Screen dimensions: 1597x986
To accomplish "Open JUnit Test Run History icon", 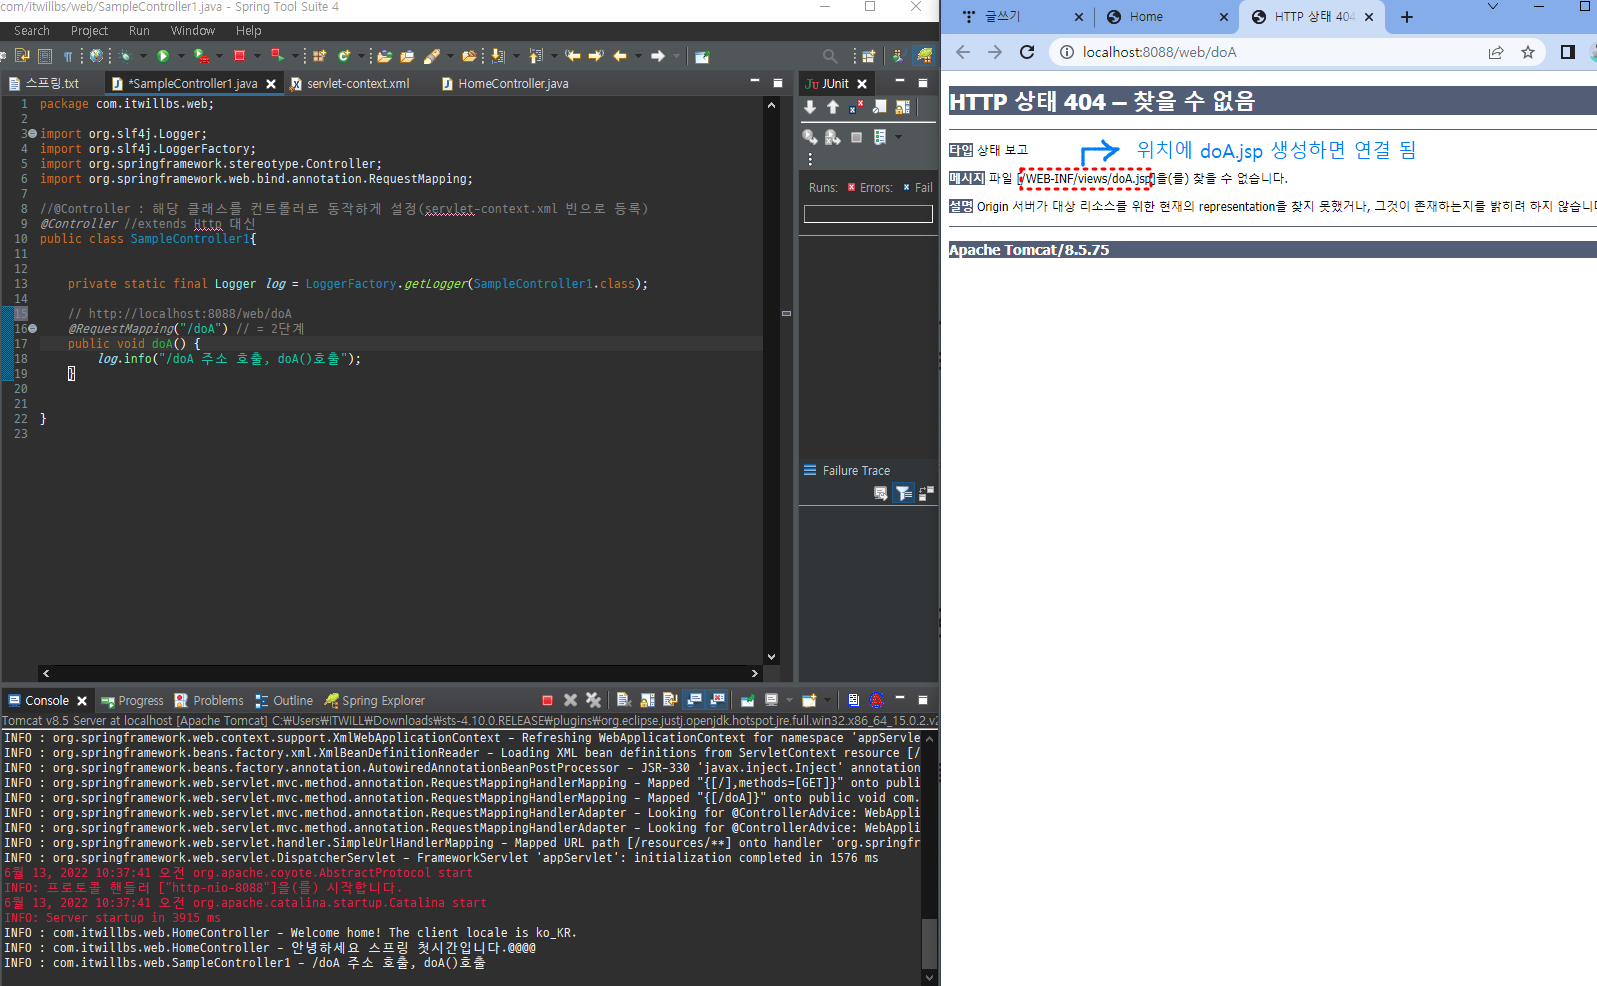I will coord(880,137).
